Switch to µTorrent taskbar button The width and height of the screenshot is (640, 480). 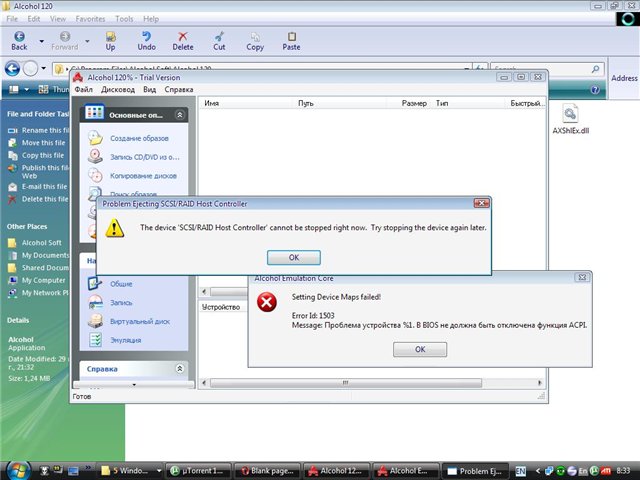pyautogui.click(x=192, y=470)
